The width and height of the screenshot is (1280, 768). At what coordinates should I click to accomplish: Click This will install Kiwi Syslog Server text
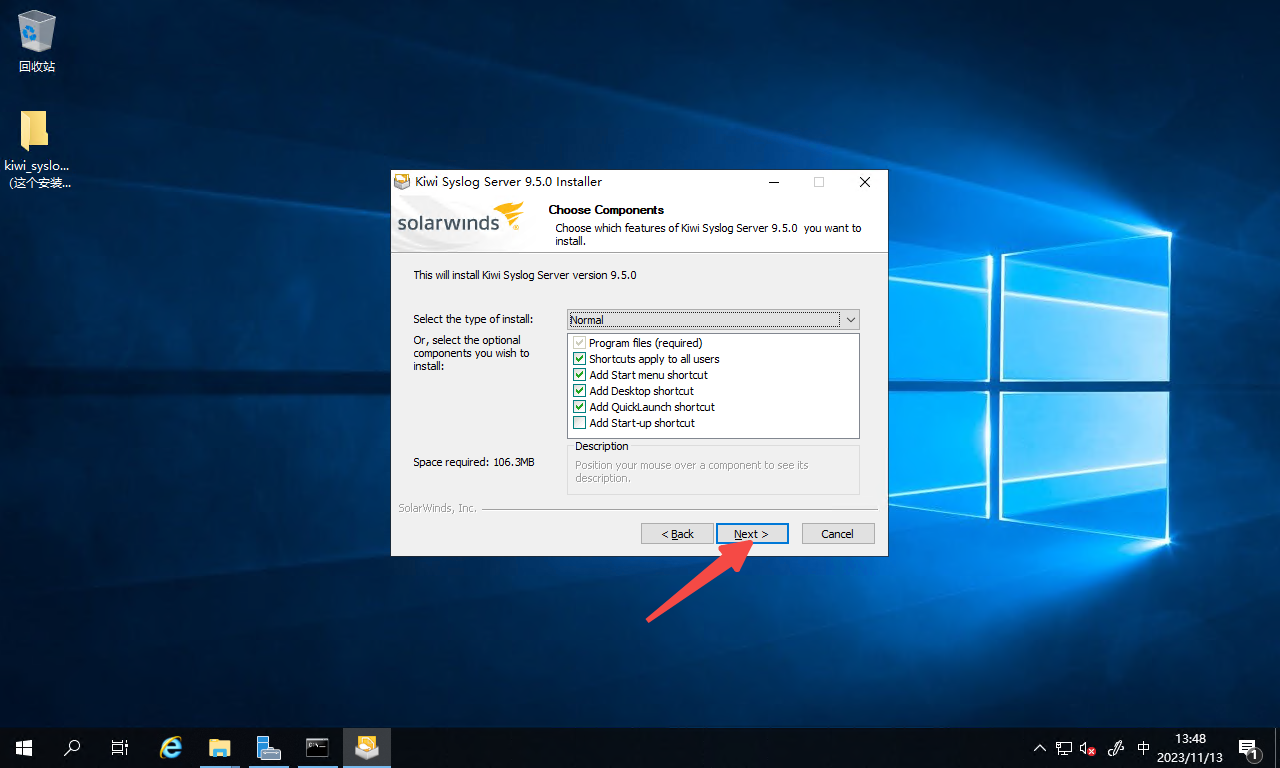[x=525, y=275]
